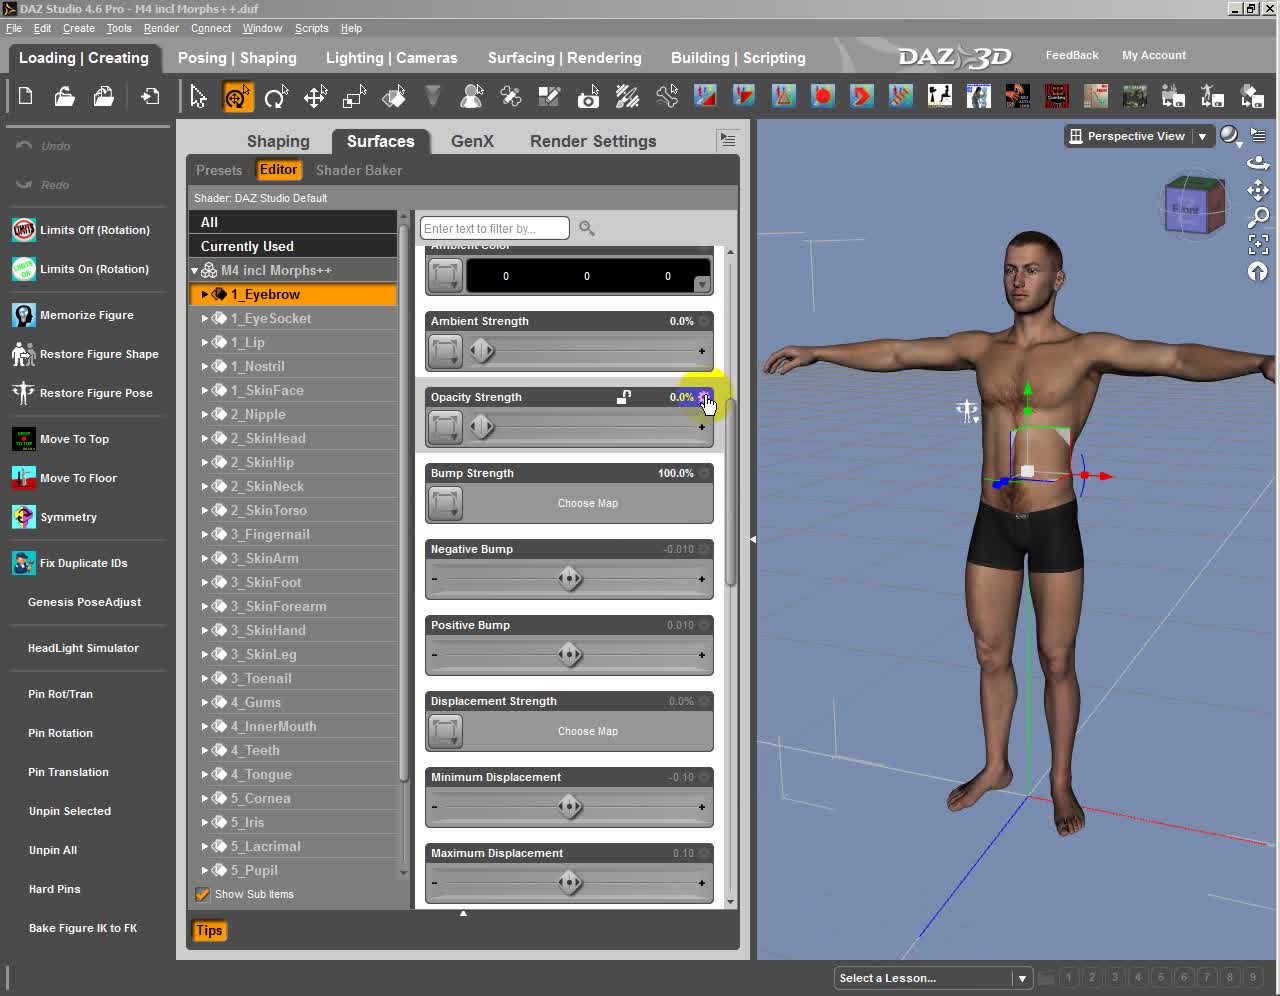Image resolution: width=1280 pixels, height=996 pixels.
Task: Open the viewport options menu icon
Action: (1259, 136)
